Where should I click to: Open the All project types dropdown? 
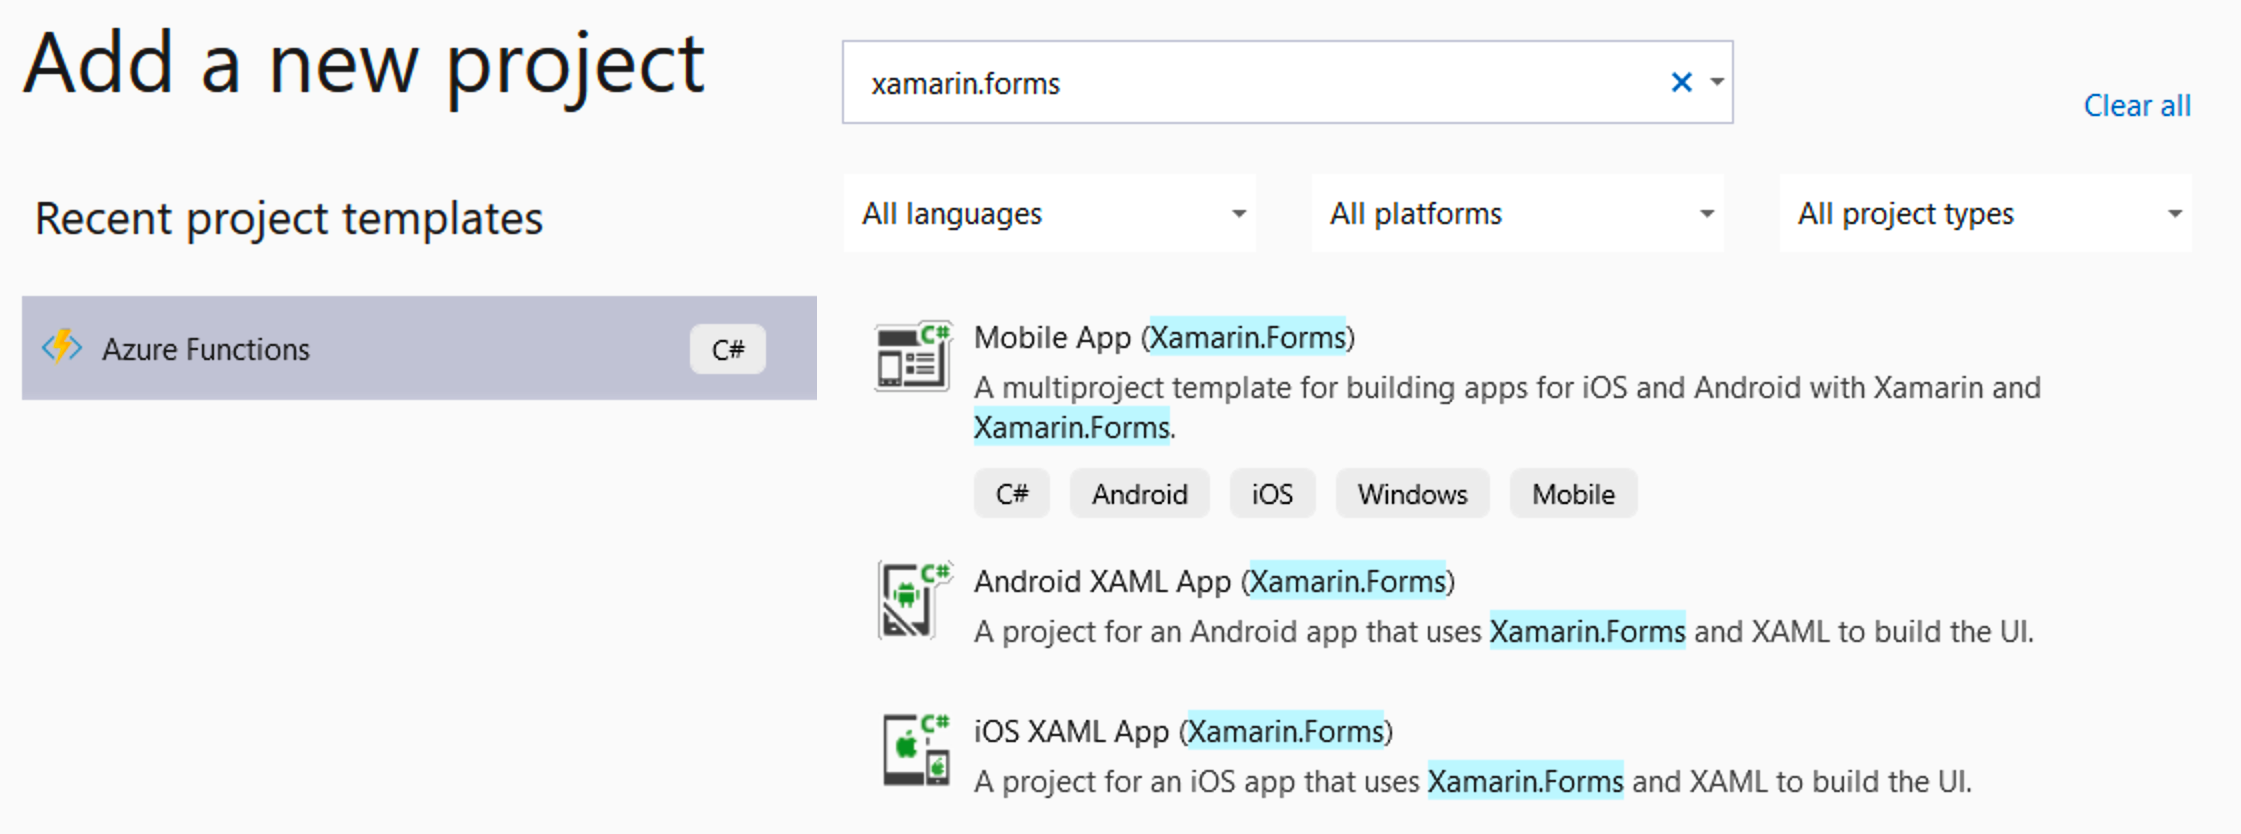coord(1986,213)
